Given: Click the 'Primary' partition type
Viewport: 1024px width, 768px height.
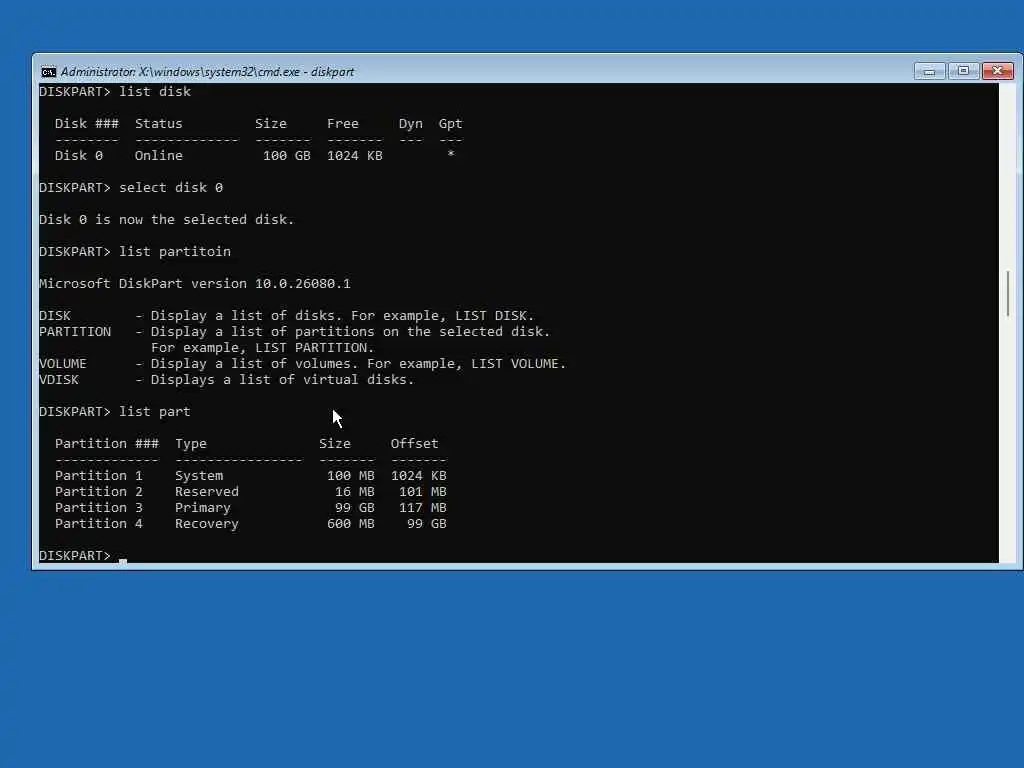Looking at the screenshot, I should 203,507.
